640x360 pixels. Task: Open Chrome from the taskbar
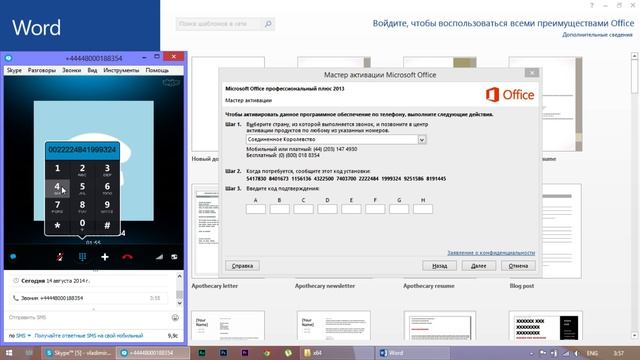[267, 353]
